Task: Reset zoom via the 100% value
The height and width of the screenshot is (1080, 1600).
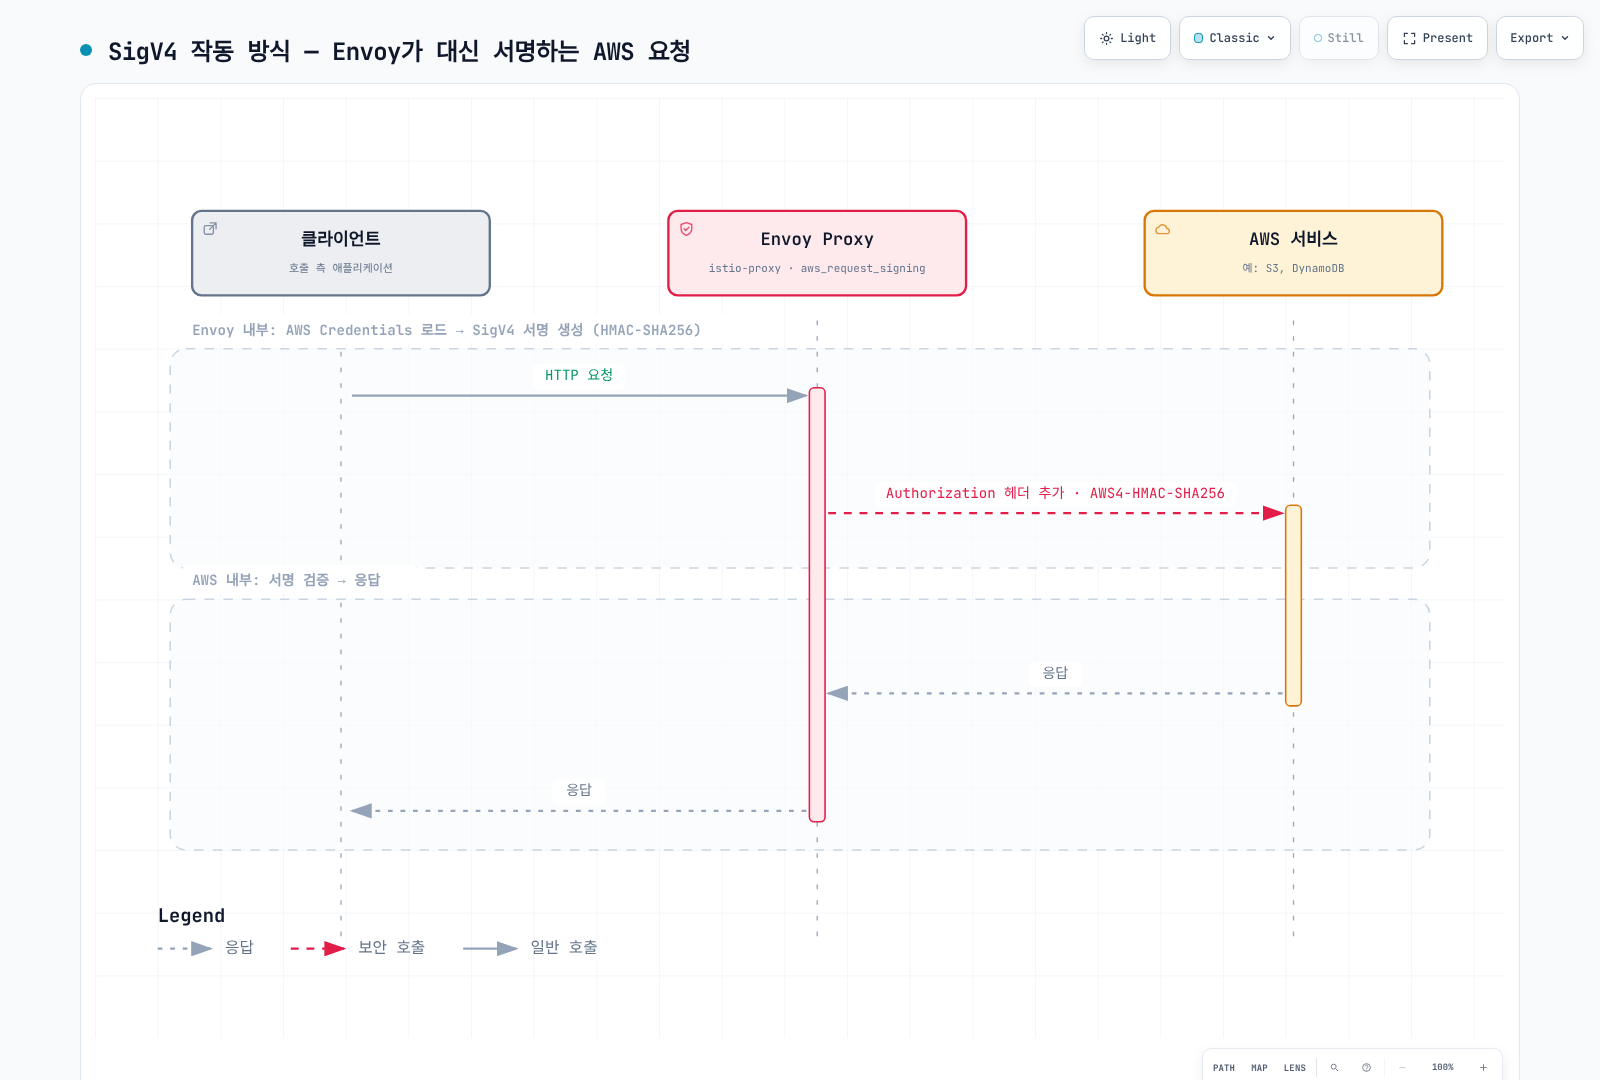Action: [x=1443, y=1068]
